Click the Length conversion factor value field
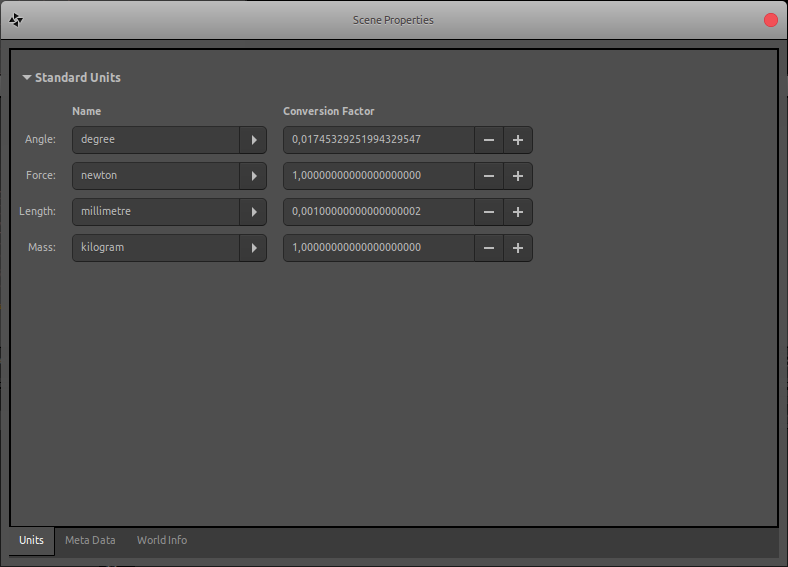Screen dimensions: 788x567 tap(379, 212)
